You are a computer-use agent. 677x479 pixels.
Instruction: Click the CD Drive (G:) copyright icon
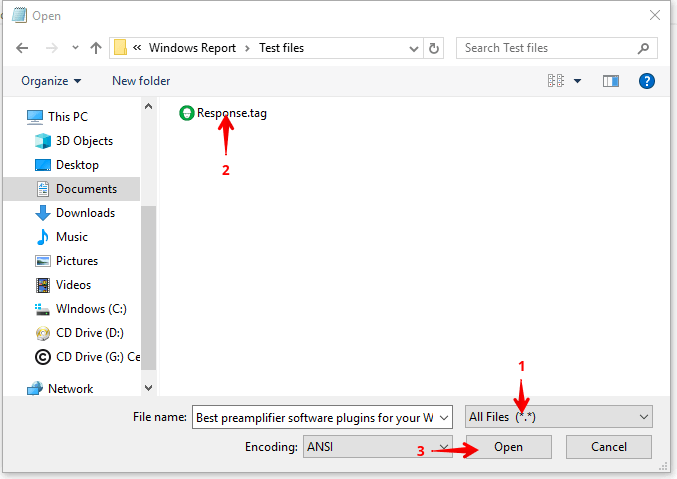(x=43, y=357)
